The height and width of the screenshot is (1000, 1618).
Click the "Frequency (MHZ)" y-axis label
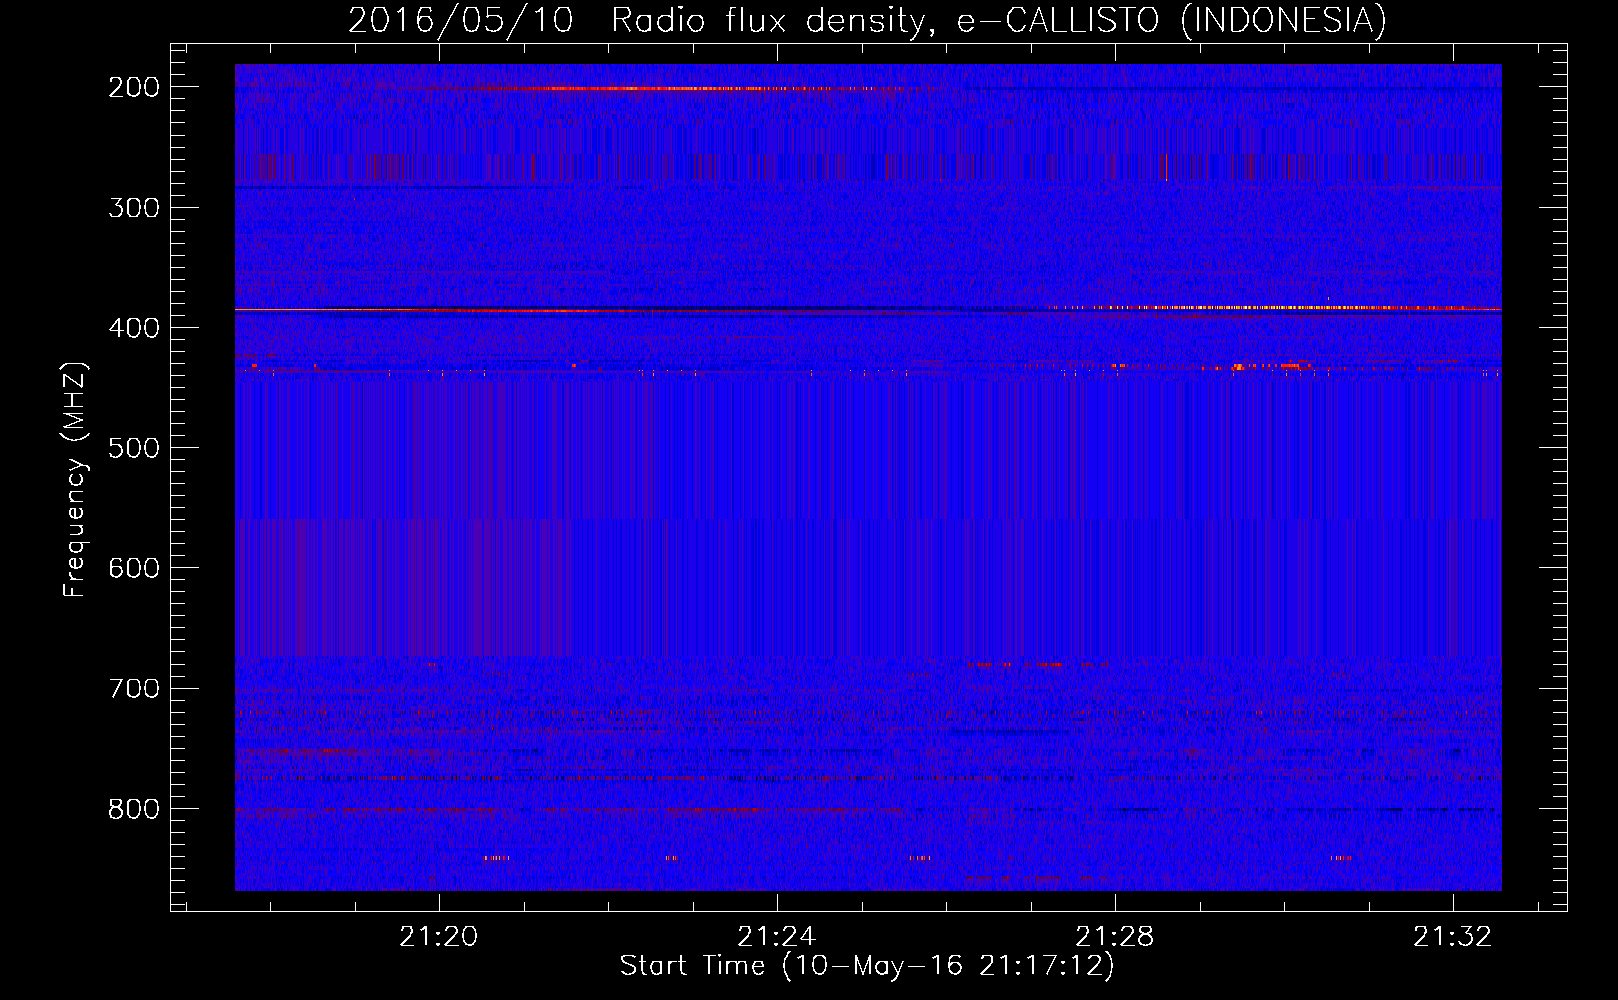pos(75,479)
